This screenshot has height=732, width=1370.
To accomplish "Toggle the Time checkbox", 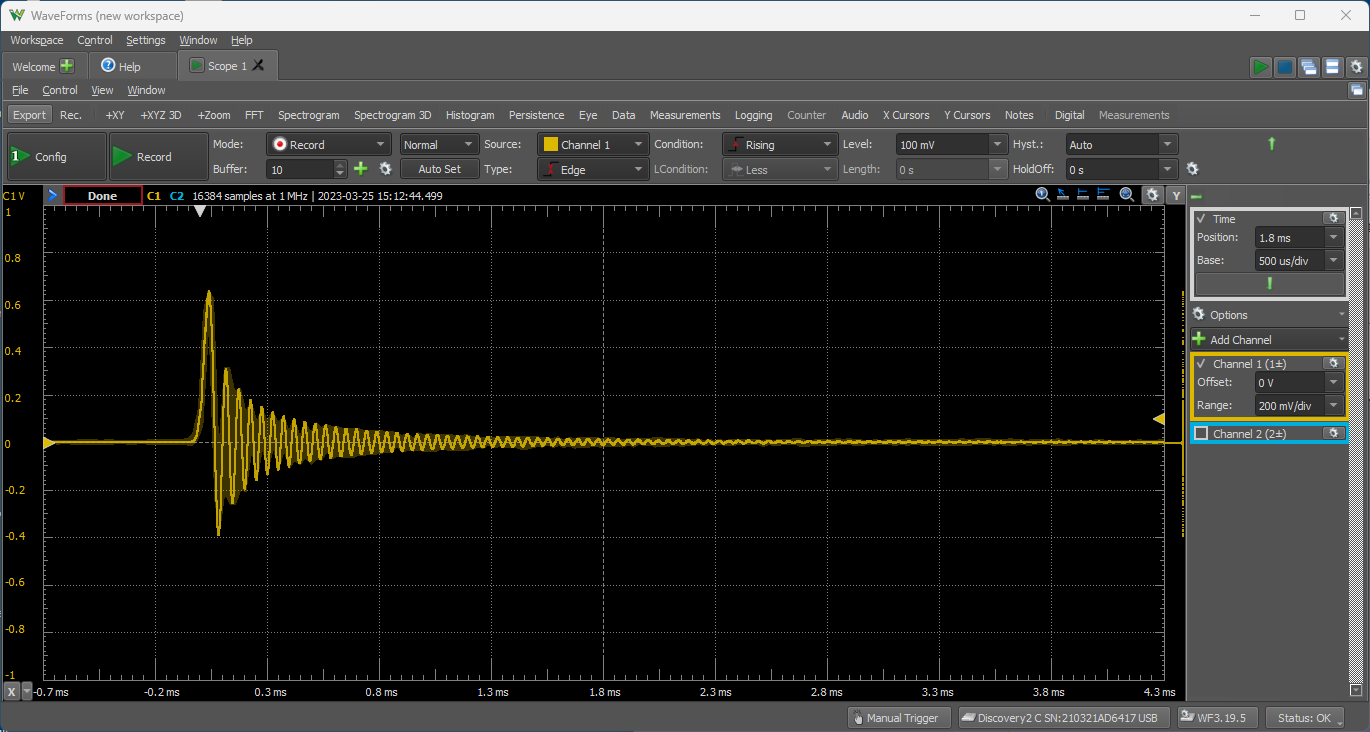I will pyautogui.click(x=1201, y=218).
